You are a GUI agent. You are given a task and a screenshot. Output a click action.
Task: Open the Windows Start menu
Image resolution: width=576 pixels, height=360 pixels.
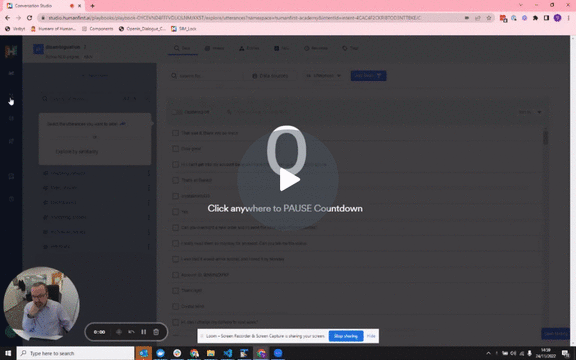[x=8, y=353]
